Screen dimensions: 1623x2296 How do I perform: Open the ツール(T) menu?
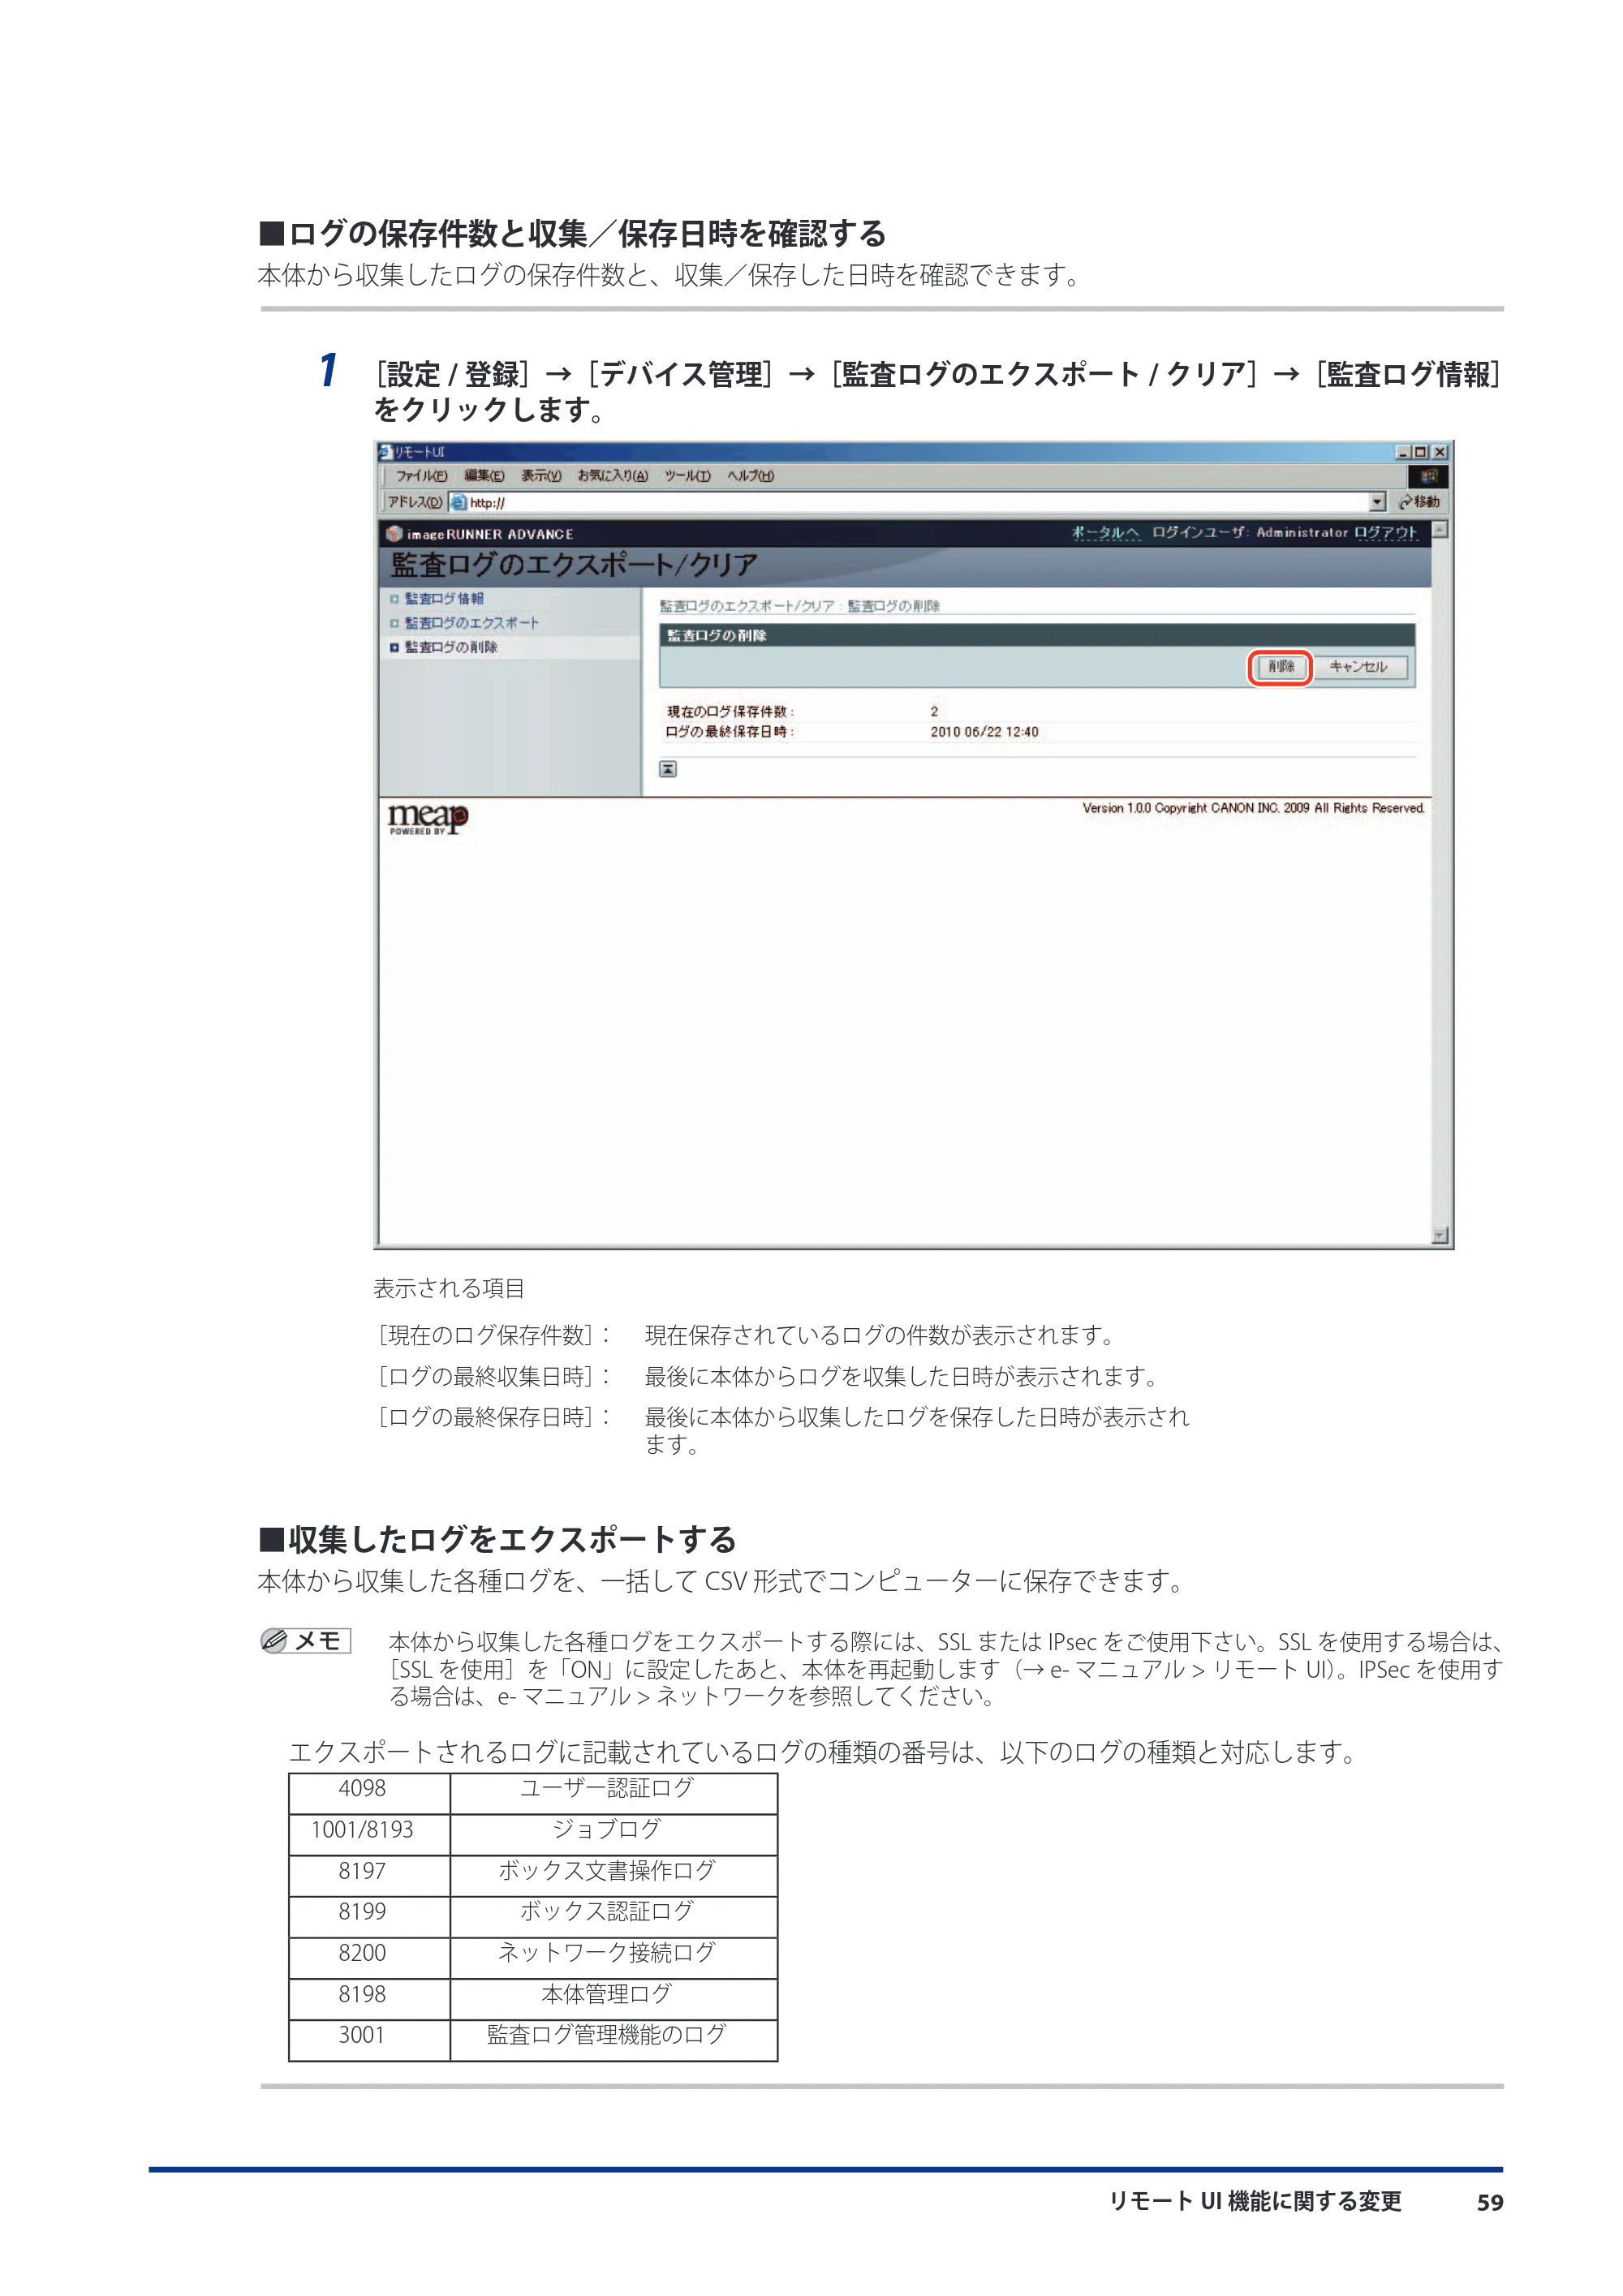688,476
